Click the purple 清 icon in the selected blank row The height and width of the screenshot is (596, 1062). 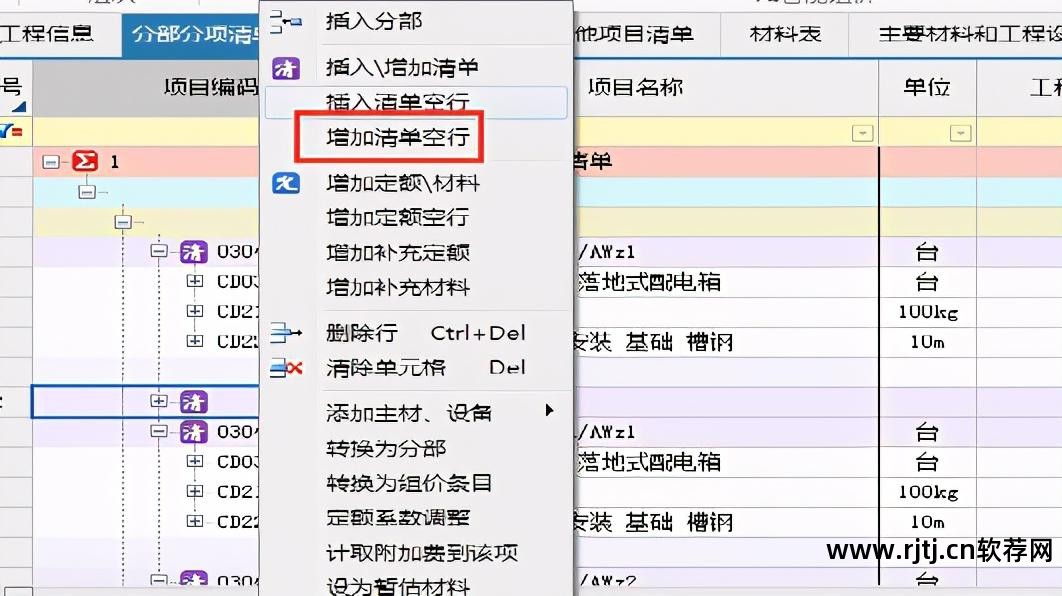(193, 402)
